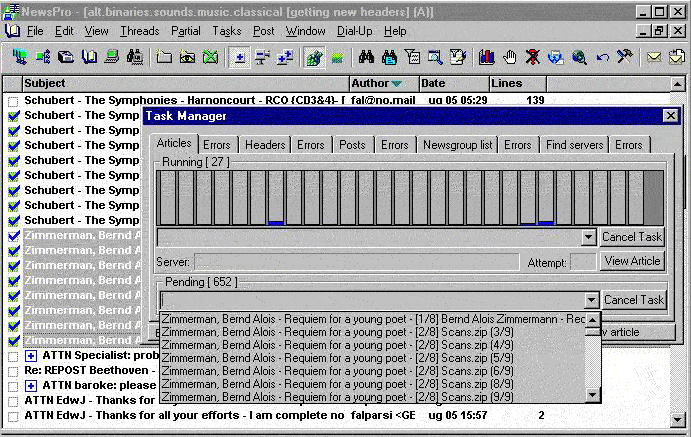Click the globe with magnifier icon

579,57
